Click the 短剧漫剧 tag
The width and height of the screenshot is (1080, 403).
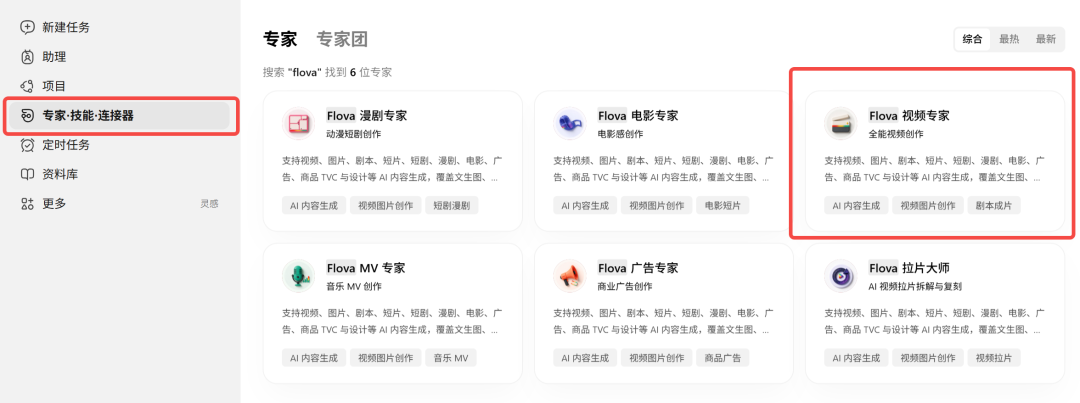[x=452, y=205]
